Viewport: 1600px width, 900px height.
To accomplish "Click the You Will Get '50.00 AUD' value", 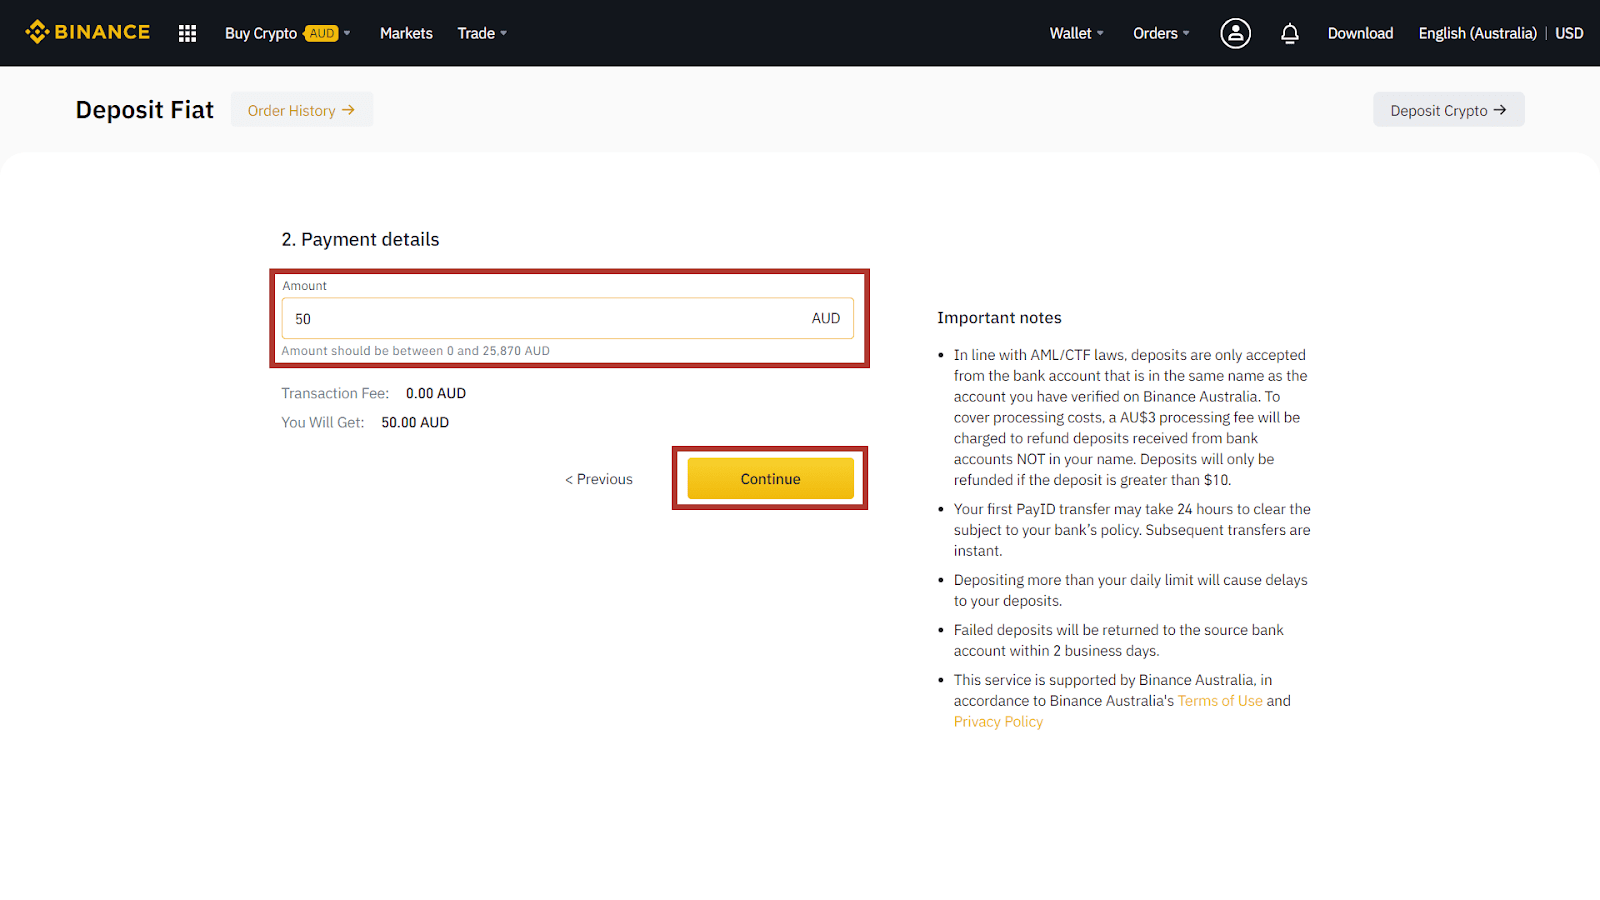I will 415,422.
